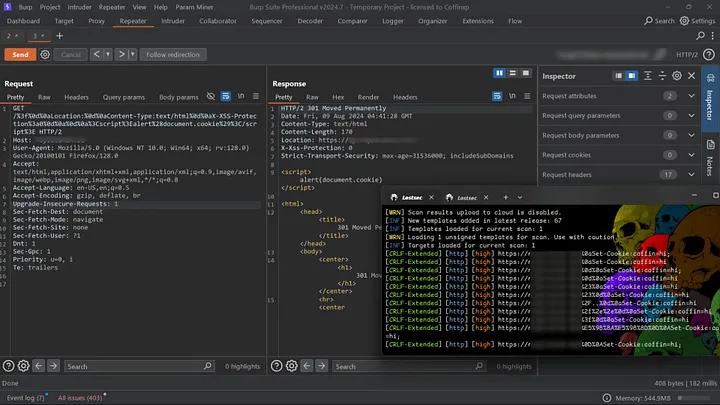This screenshot has height=405, width=720.
Task: Click request search input field
Action: (x=139, y=366)
